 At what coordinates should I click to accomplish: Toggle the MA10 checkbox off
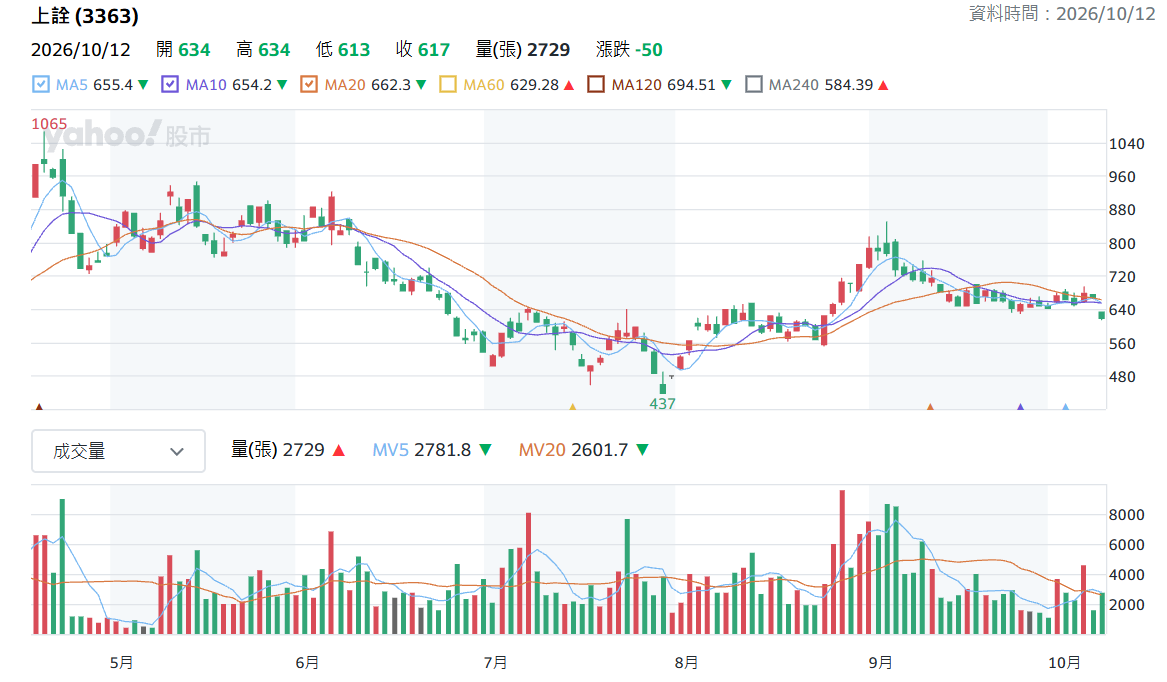(x=170, y=85)
